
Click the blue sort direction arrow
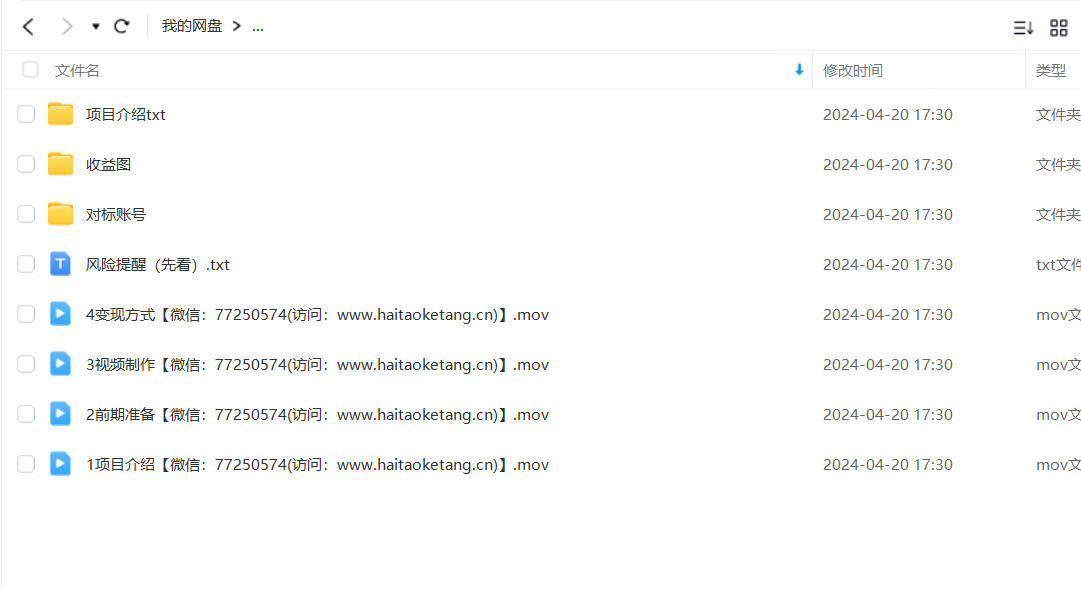pyautogui.click(x=799, y=70)
